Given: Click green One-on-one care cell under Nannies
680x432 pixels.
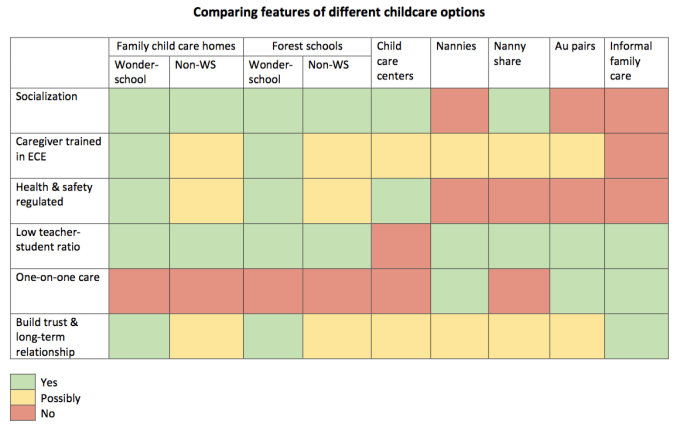Looking at the screenshot, I should (x=458, y=290).
